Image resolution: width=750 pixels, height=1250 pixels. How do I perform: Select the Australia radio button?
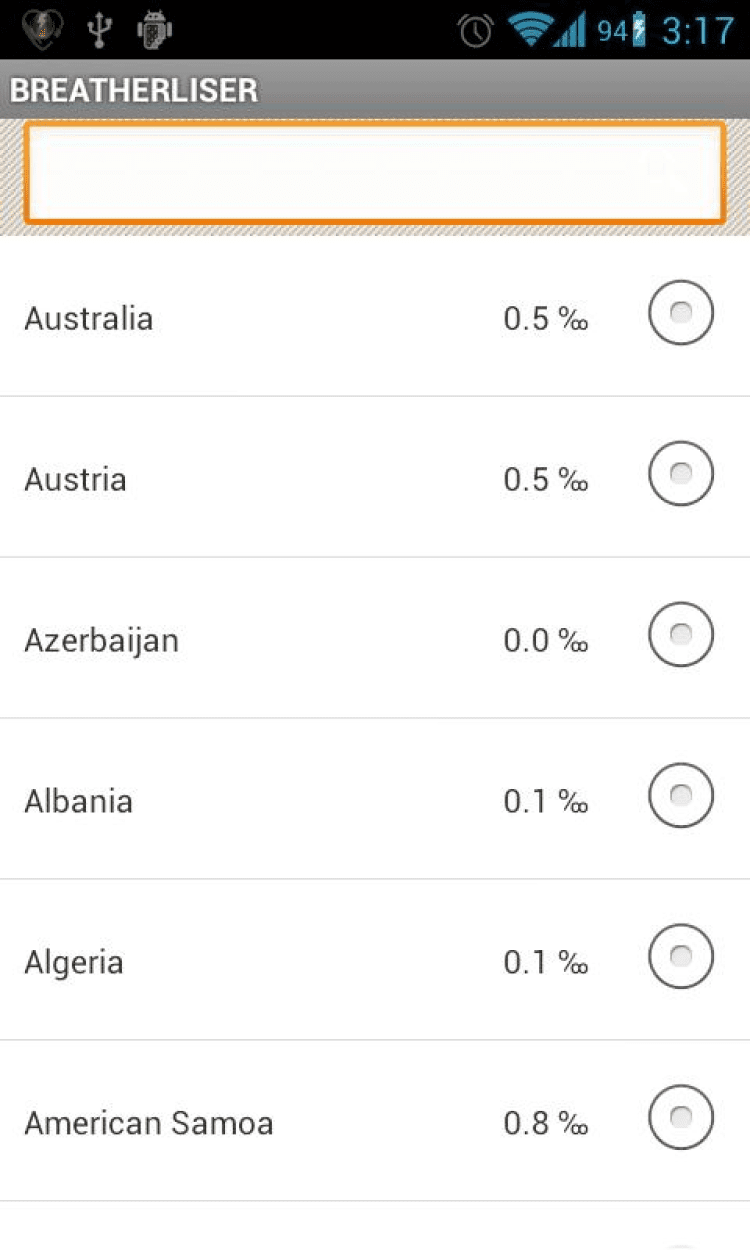pyautogui.click(x=681, y=313)
